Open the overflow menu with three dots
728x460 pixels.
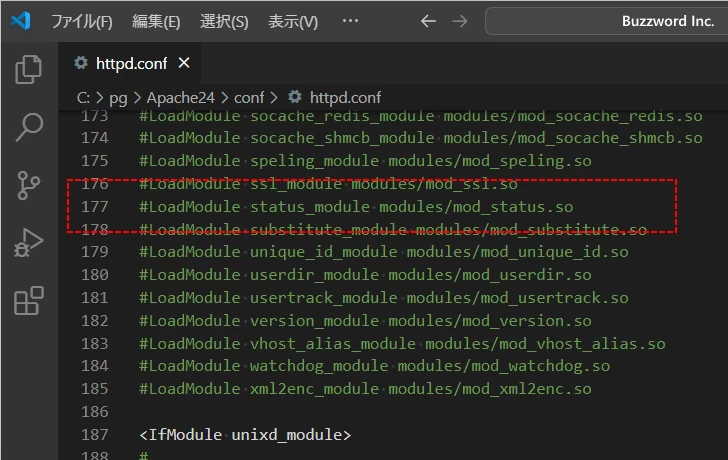350,20
